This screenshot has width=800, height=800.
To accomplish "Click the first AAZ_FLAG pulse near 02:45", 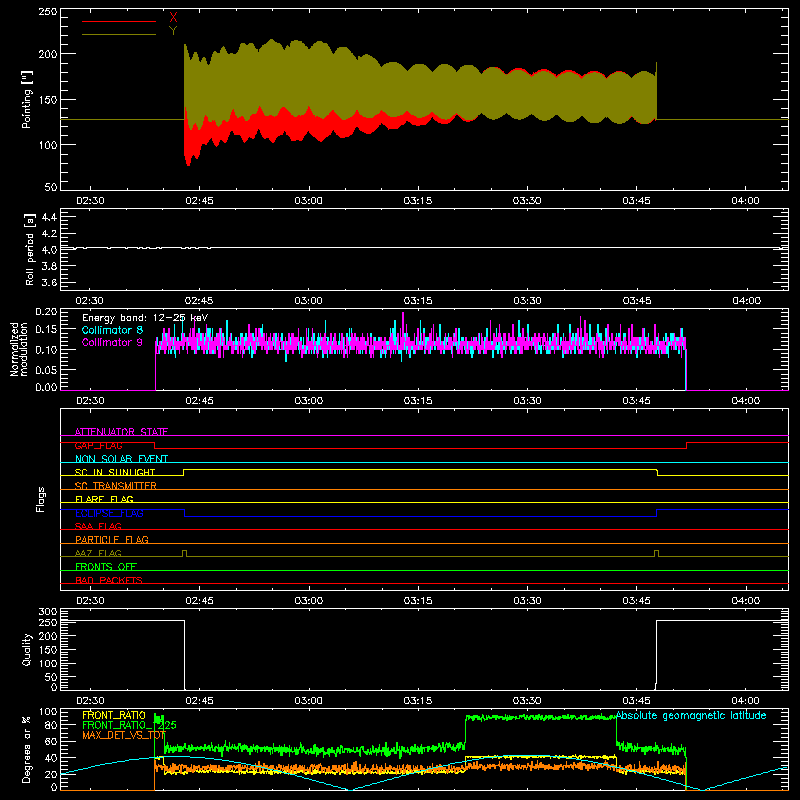I will (x=185, y=553).
